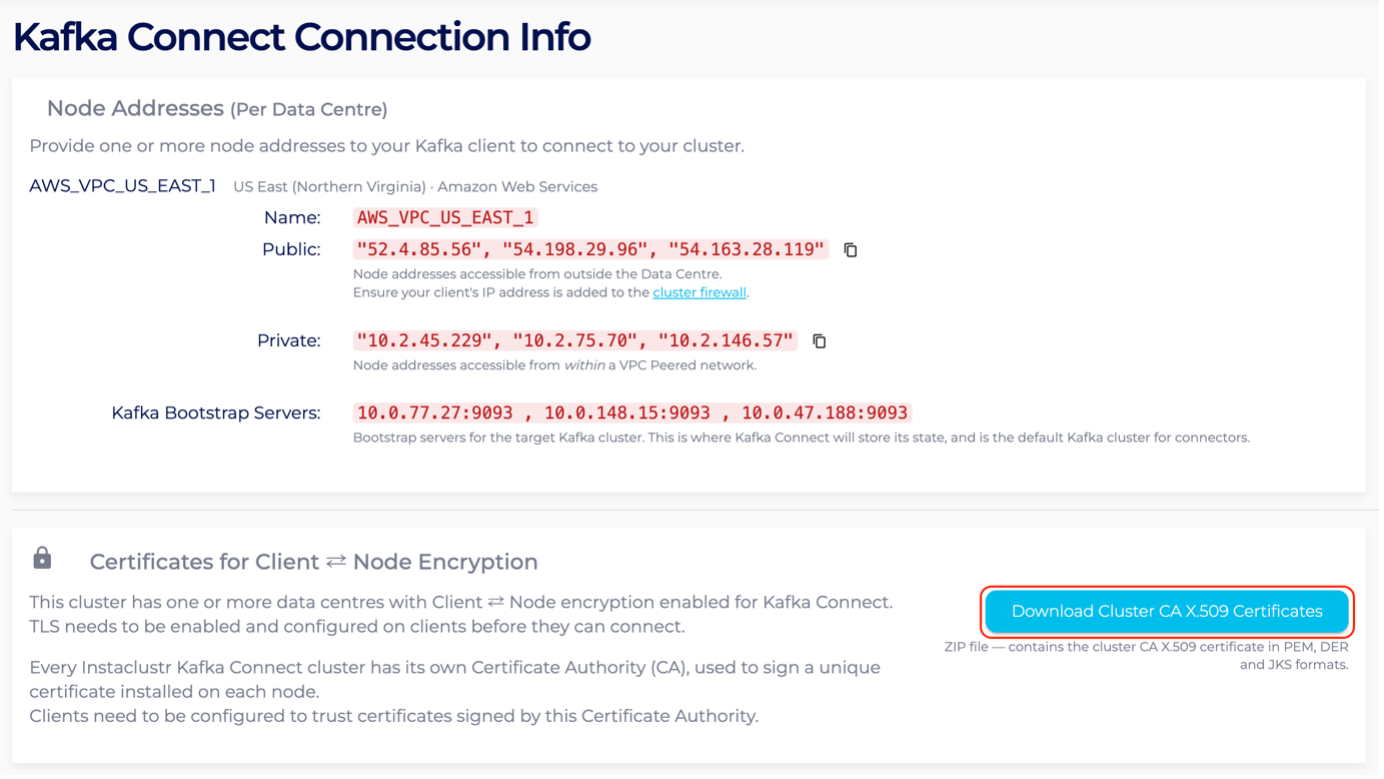Click the Public label

pos(291,250)
